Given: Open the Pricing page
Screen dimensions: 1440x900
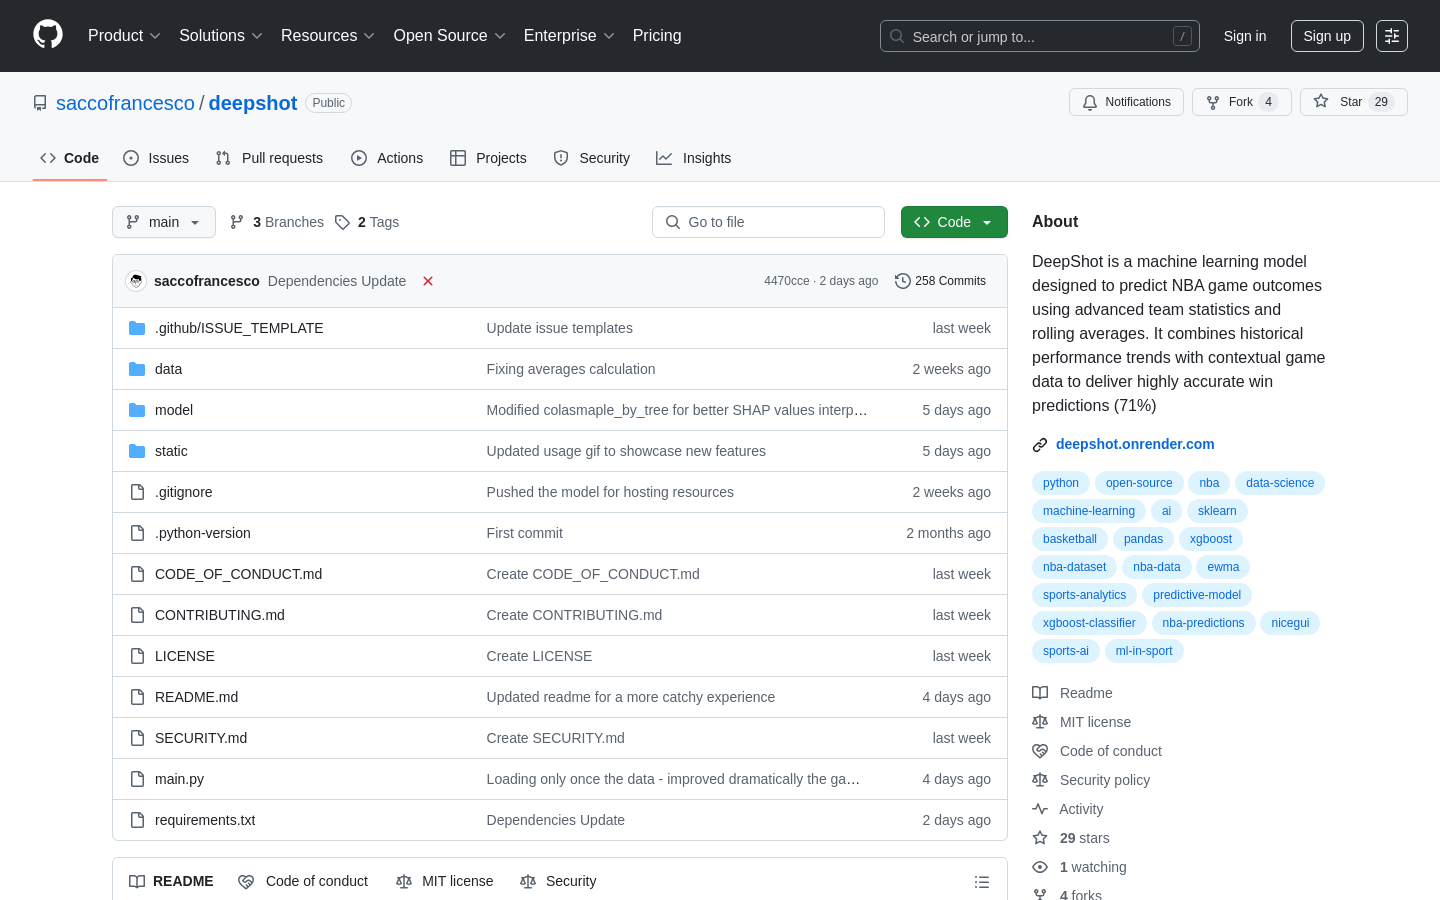Looking at the screenshot, I should [657, 36].
